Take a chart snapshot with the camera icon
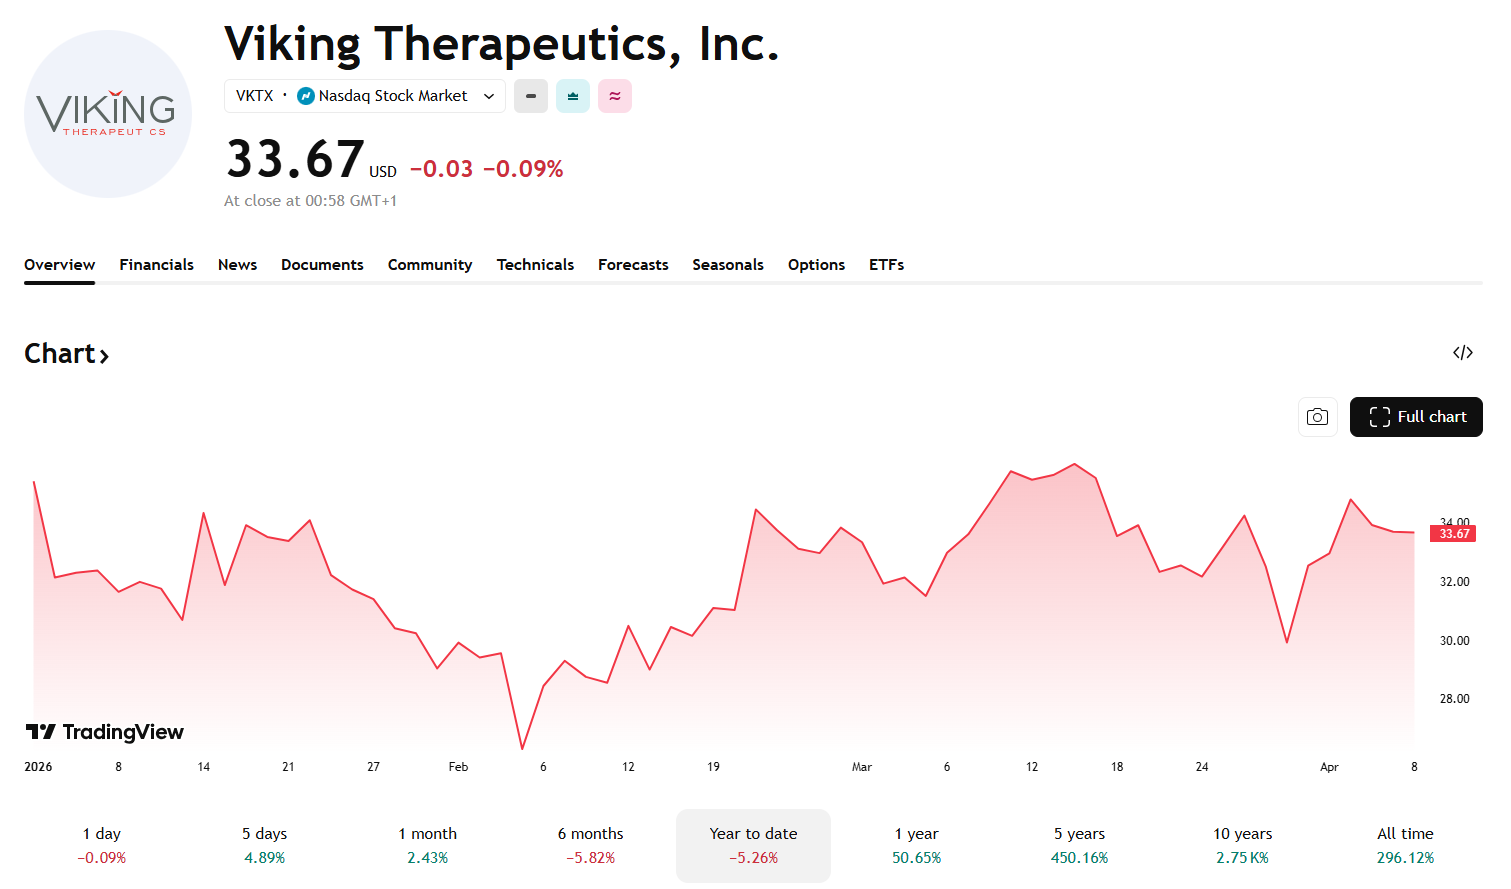1511x889 pixels. pos(1317,417)
